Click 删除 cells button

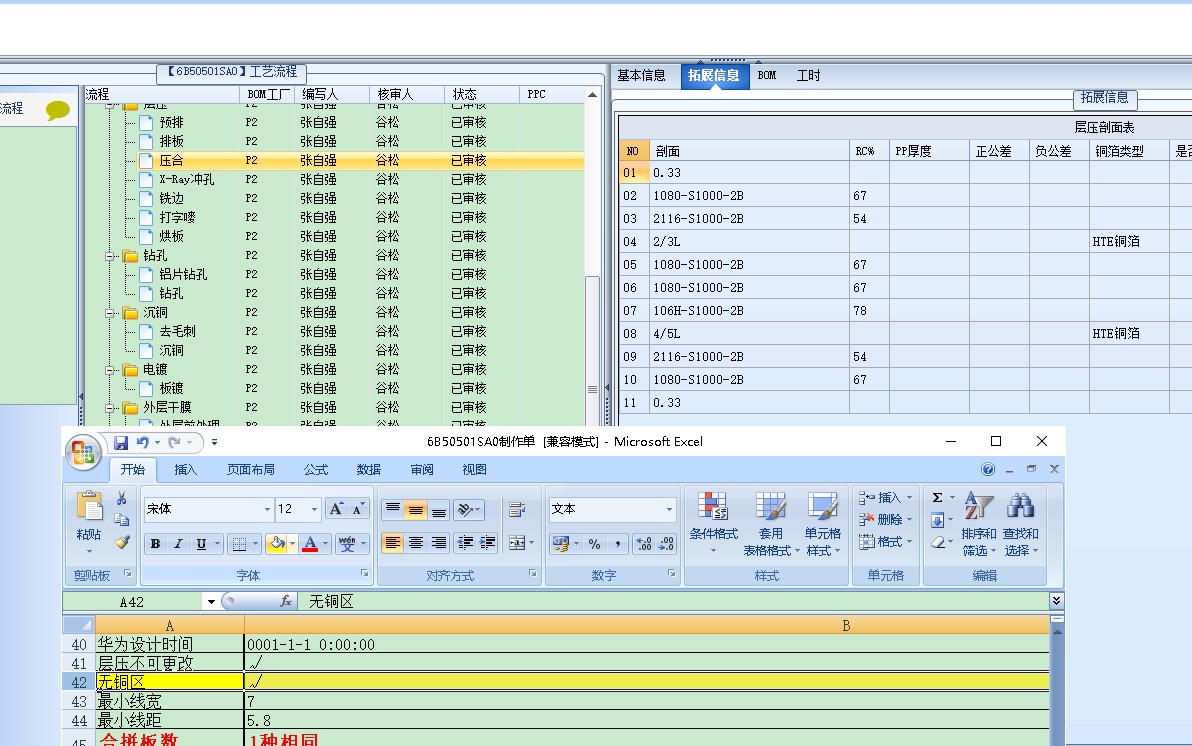click(886, 519)
